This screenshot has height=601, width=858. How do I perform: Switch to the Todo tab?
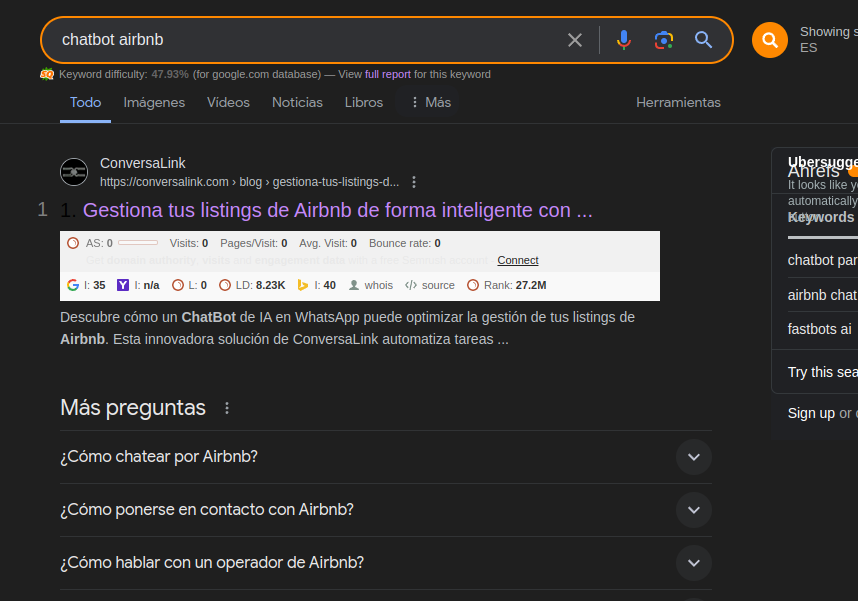85,102
